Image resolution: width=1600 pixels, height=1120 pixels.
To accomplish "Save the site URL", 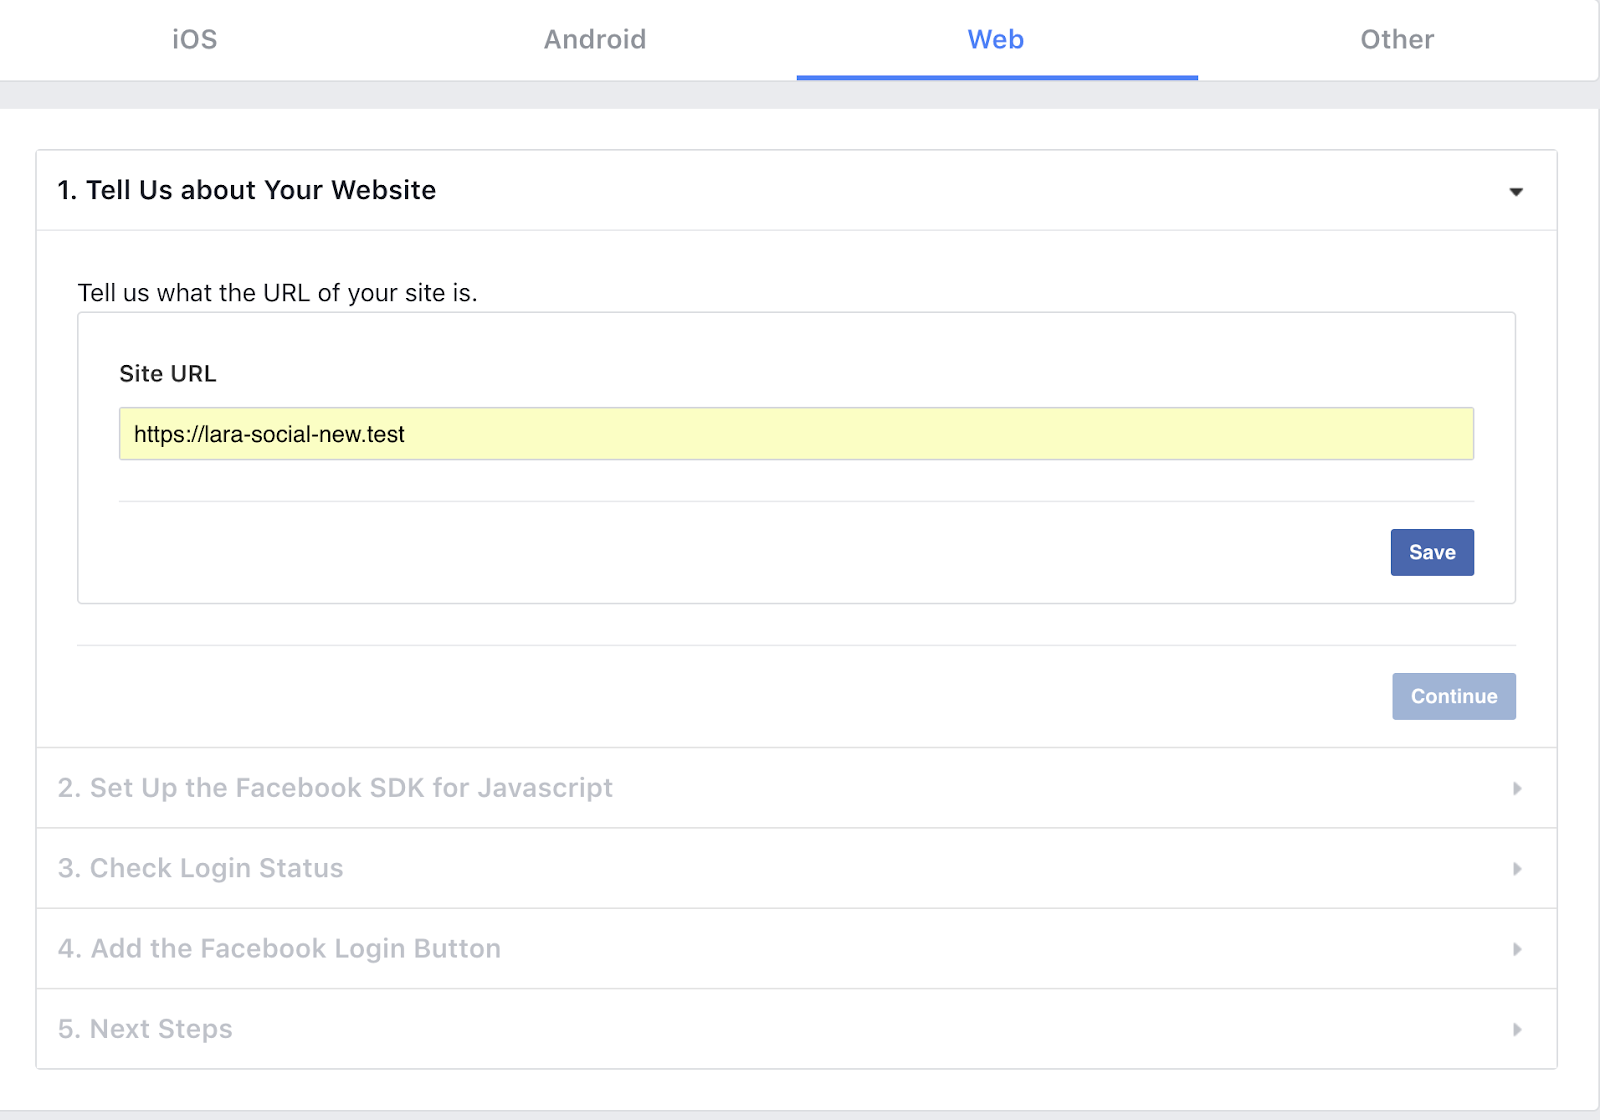I will pos(1432,552).
